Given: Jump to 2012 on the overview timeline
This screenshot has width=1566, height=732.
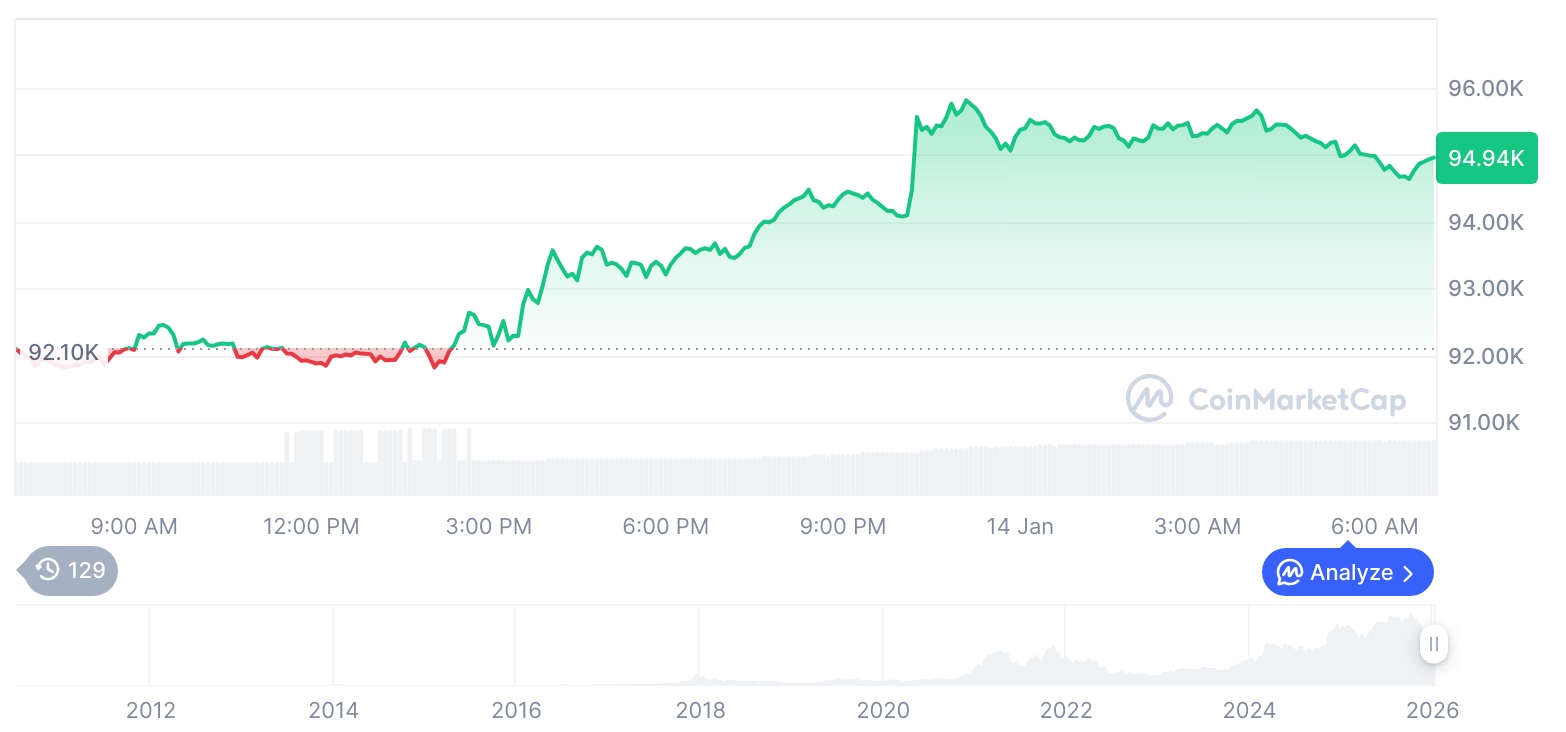Looking at the screenshot, I should point(151,710).
